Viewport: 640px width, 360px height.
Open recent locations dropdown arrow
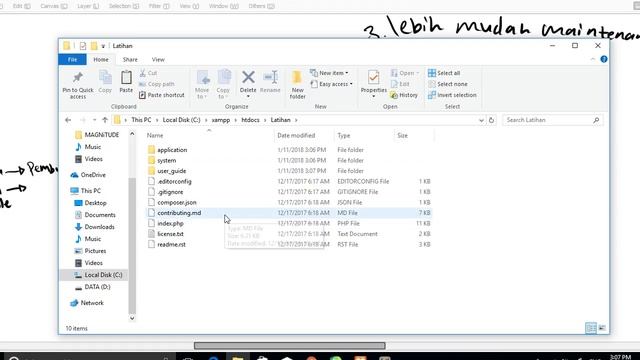tap(94, 120)
